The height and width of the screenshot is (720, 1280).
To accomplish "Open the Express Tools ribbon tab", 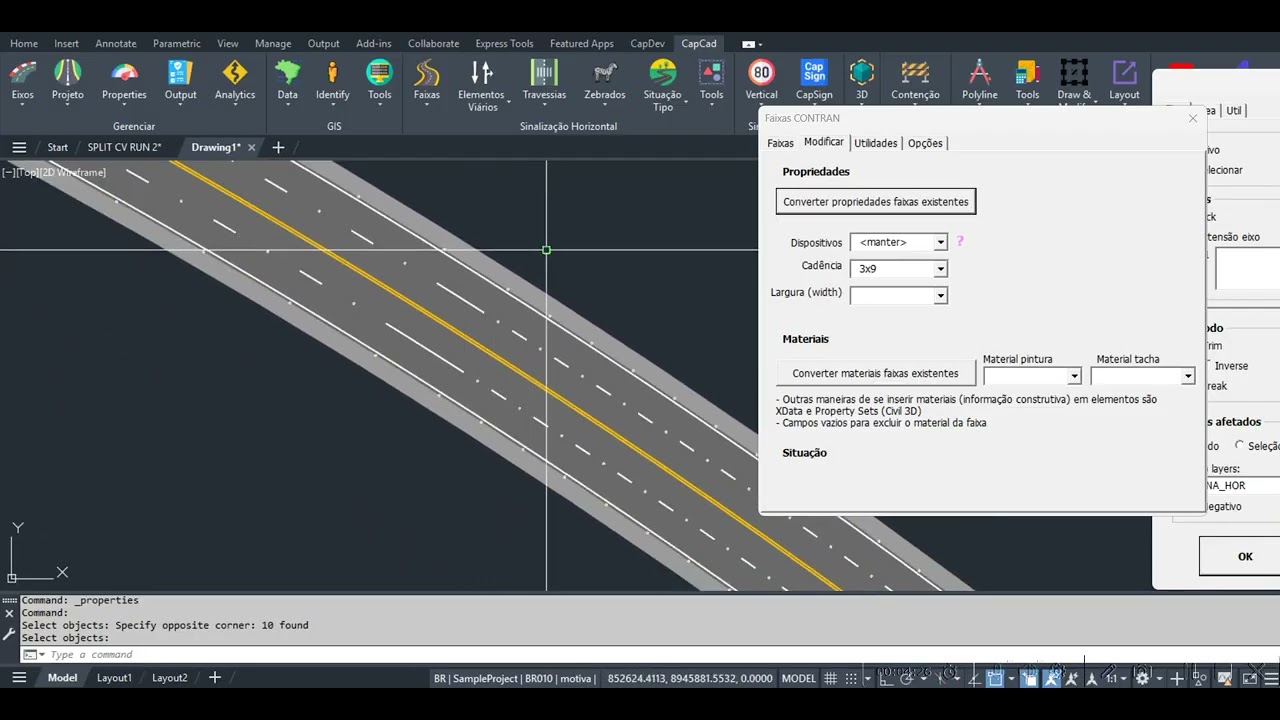I will 504,44.
